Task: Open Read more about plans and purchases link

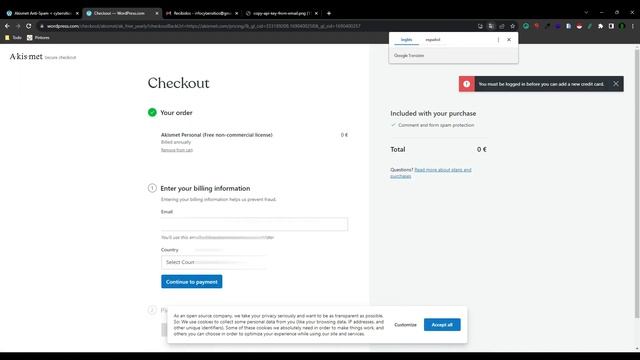Action: click(x=431, y=173)
